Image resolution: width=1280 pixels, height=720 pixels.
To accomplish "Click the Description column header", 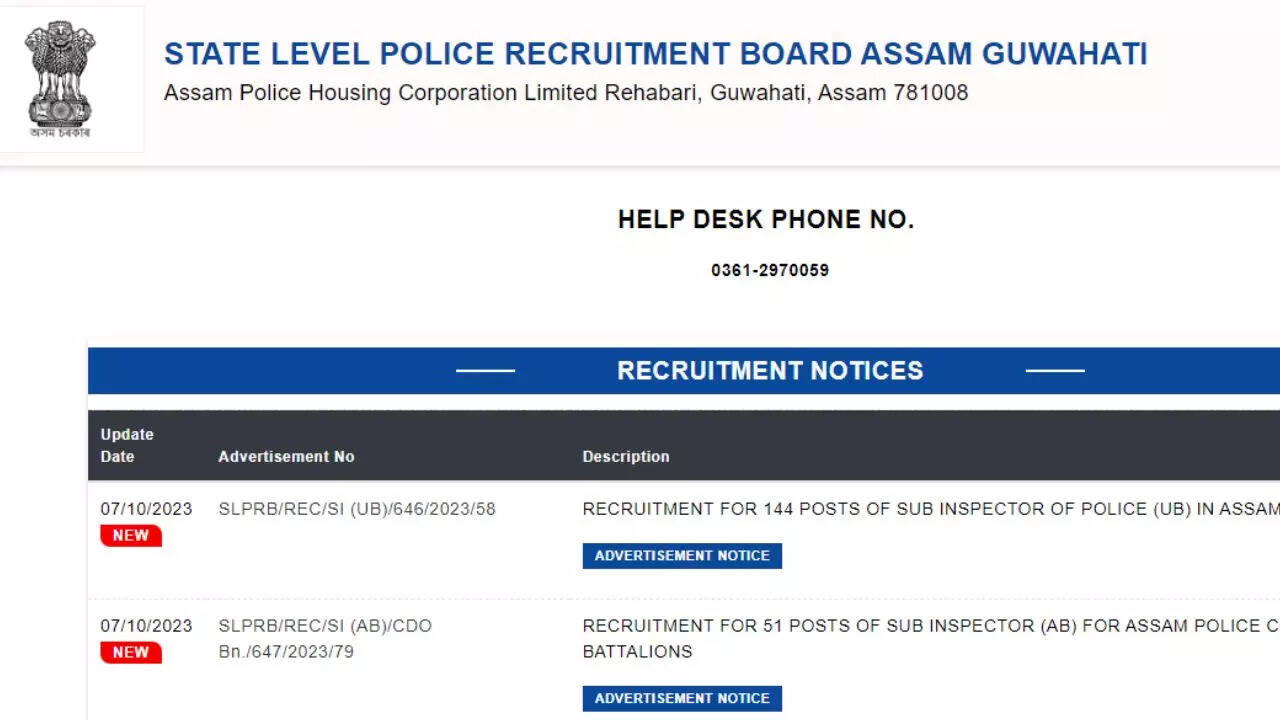I will click(626, 456).
